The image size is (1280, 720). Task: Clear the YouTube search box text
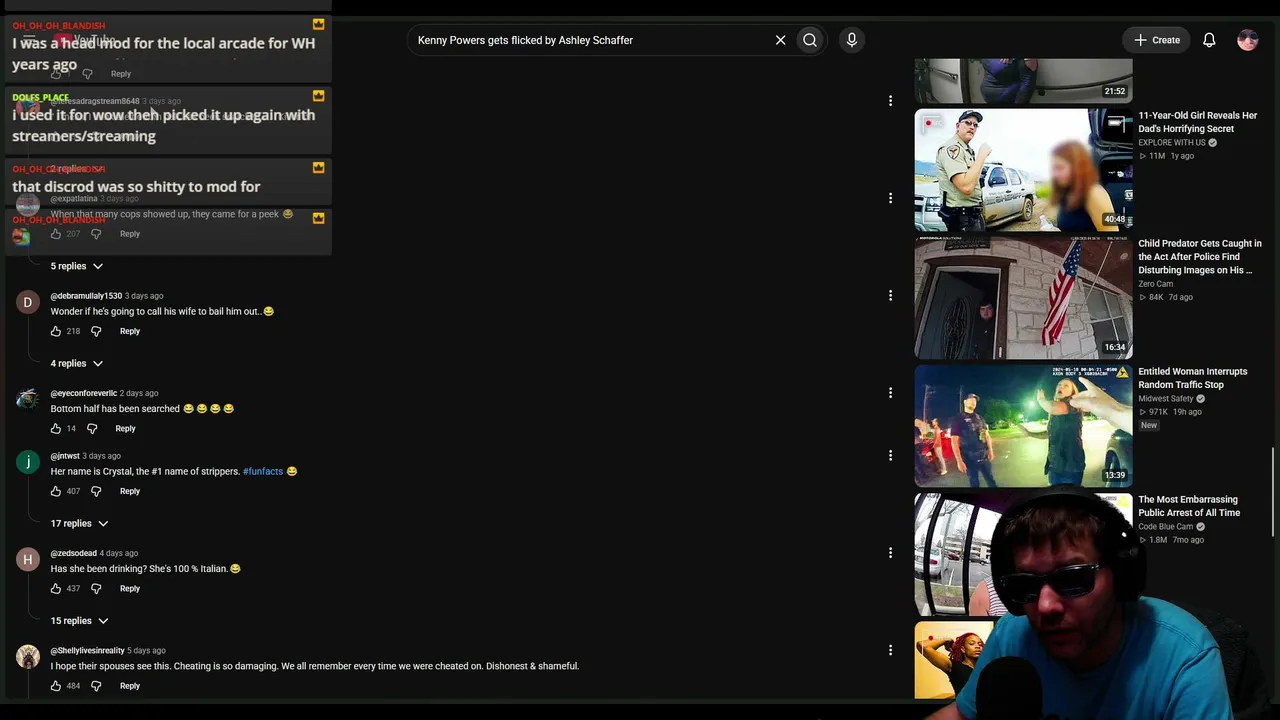(x=780, y=40)
